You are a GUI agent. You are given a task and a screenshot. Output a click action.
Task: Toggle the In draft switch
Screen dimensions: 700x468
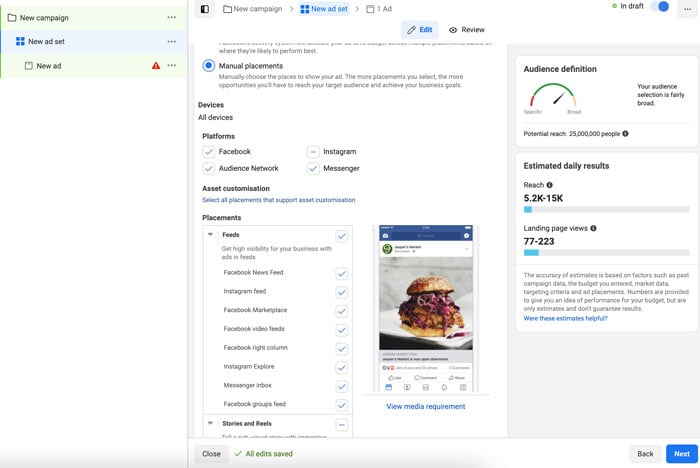660,6
